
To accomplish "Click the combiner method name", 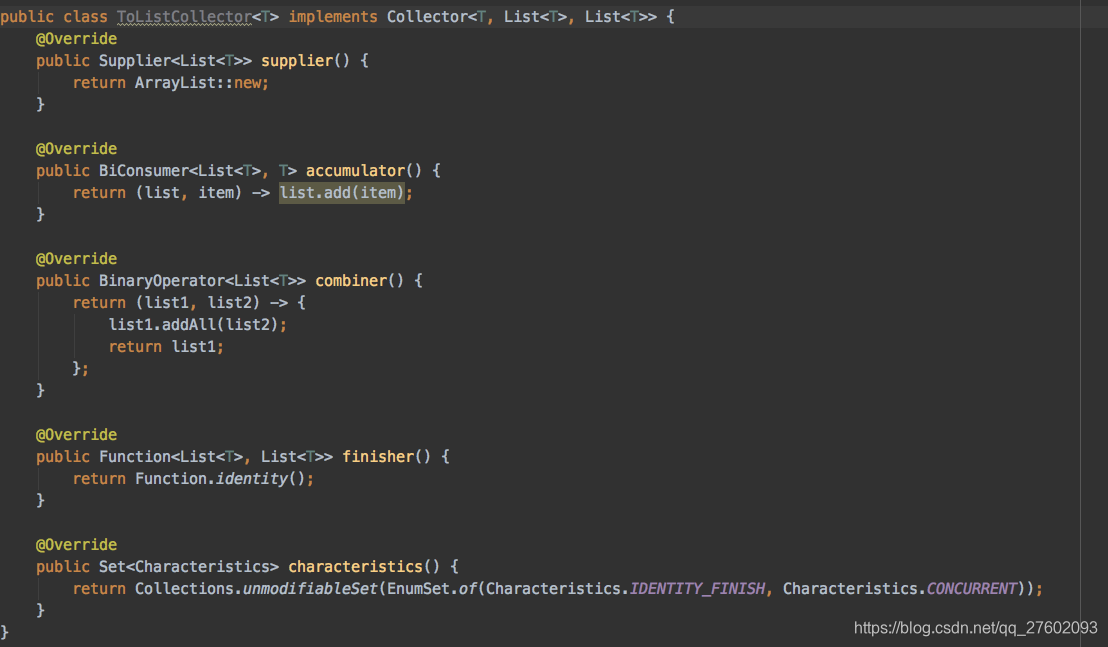I will (351, 280).
